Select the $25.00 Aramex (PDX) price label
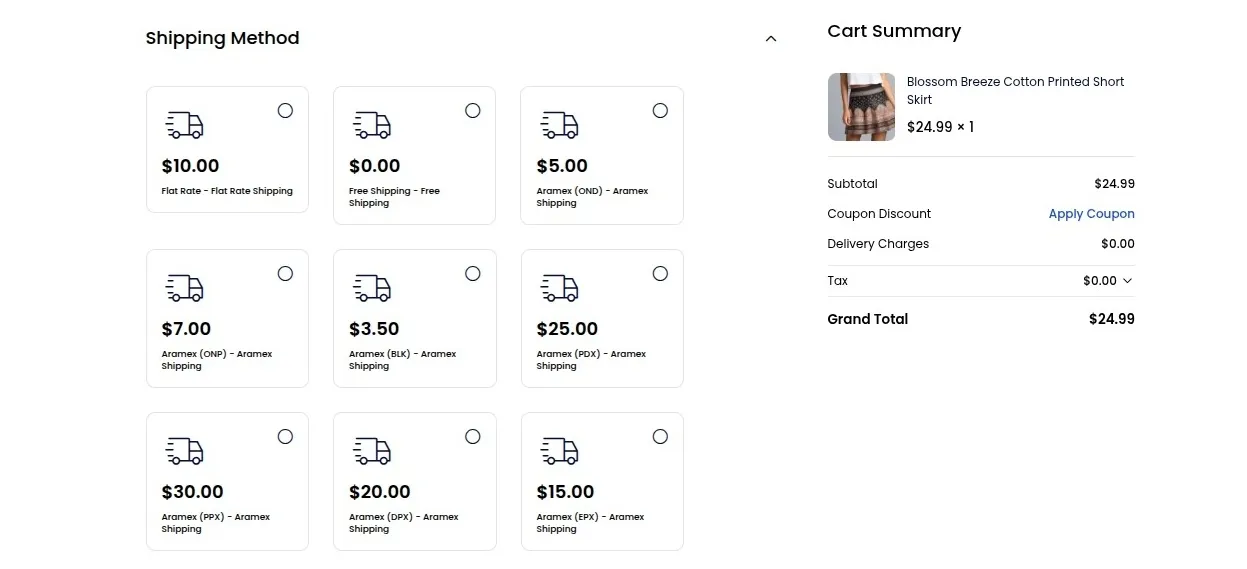The height and width of the screenshot is (569, 1247). click(x=567, y=329)
